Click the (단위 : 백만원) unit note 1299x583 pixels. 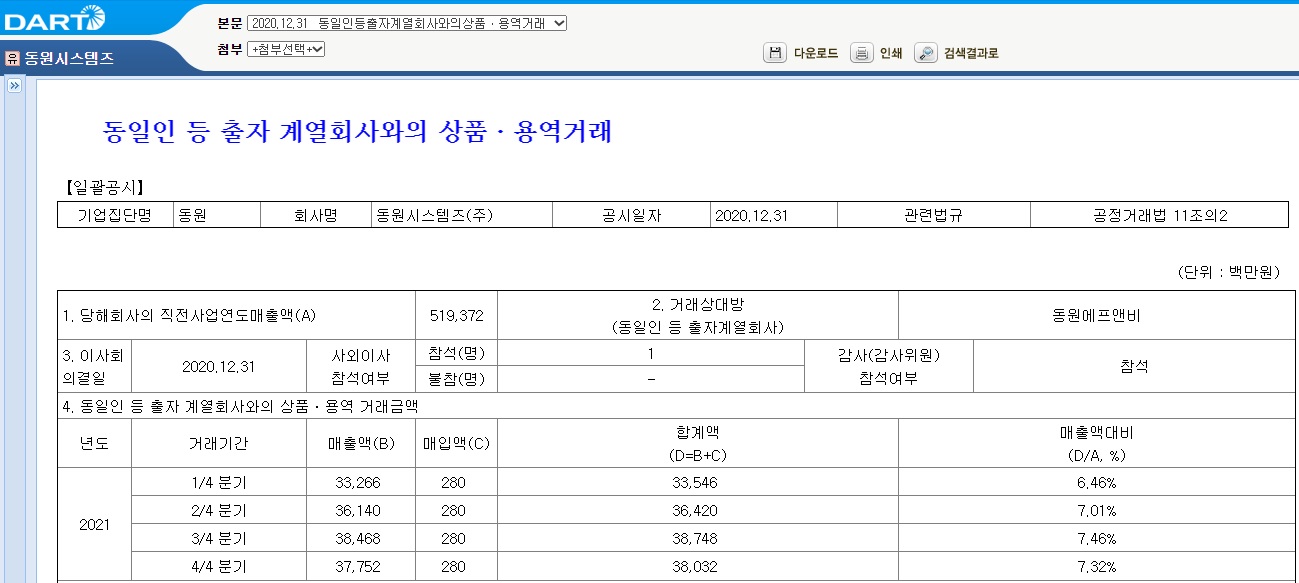point(1227,272)
